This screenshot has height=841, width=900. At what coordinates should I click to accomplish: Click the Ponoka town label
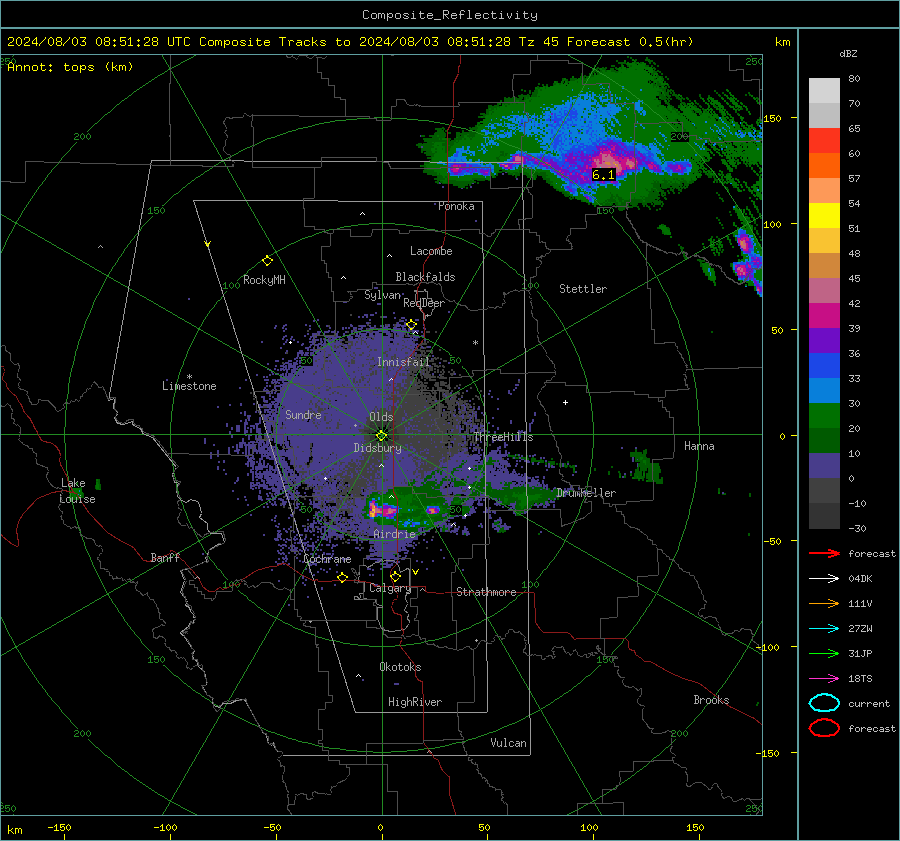click(456, 206)
